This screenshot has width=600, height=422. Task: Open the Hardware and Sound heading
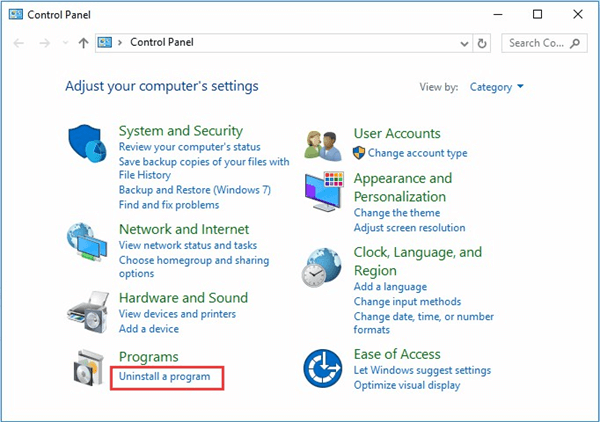pos(183,297)
